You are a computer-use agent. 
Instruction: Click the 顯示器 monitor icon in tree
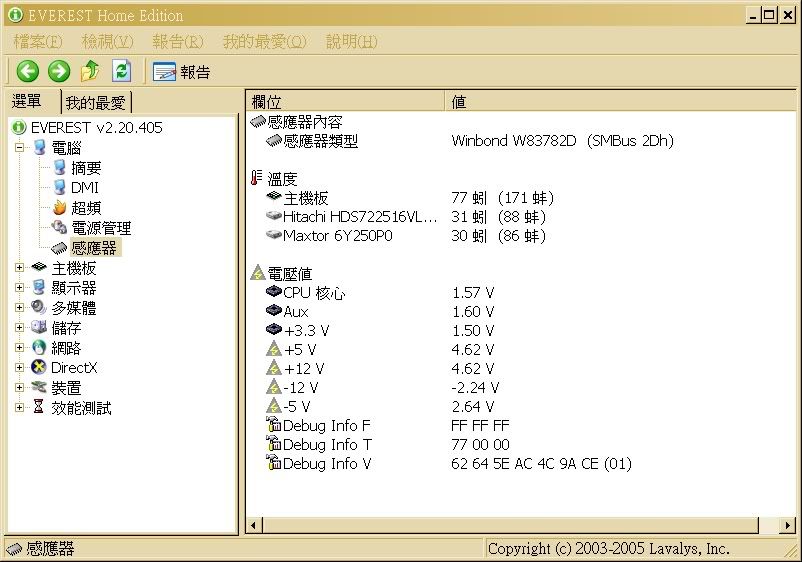[x=39, y=287]
